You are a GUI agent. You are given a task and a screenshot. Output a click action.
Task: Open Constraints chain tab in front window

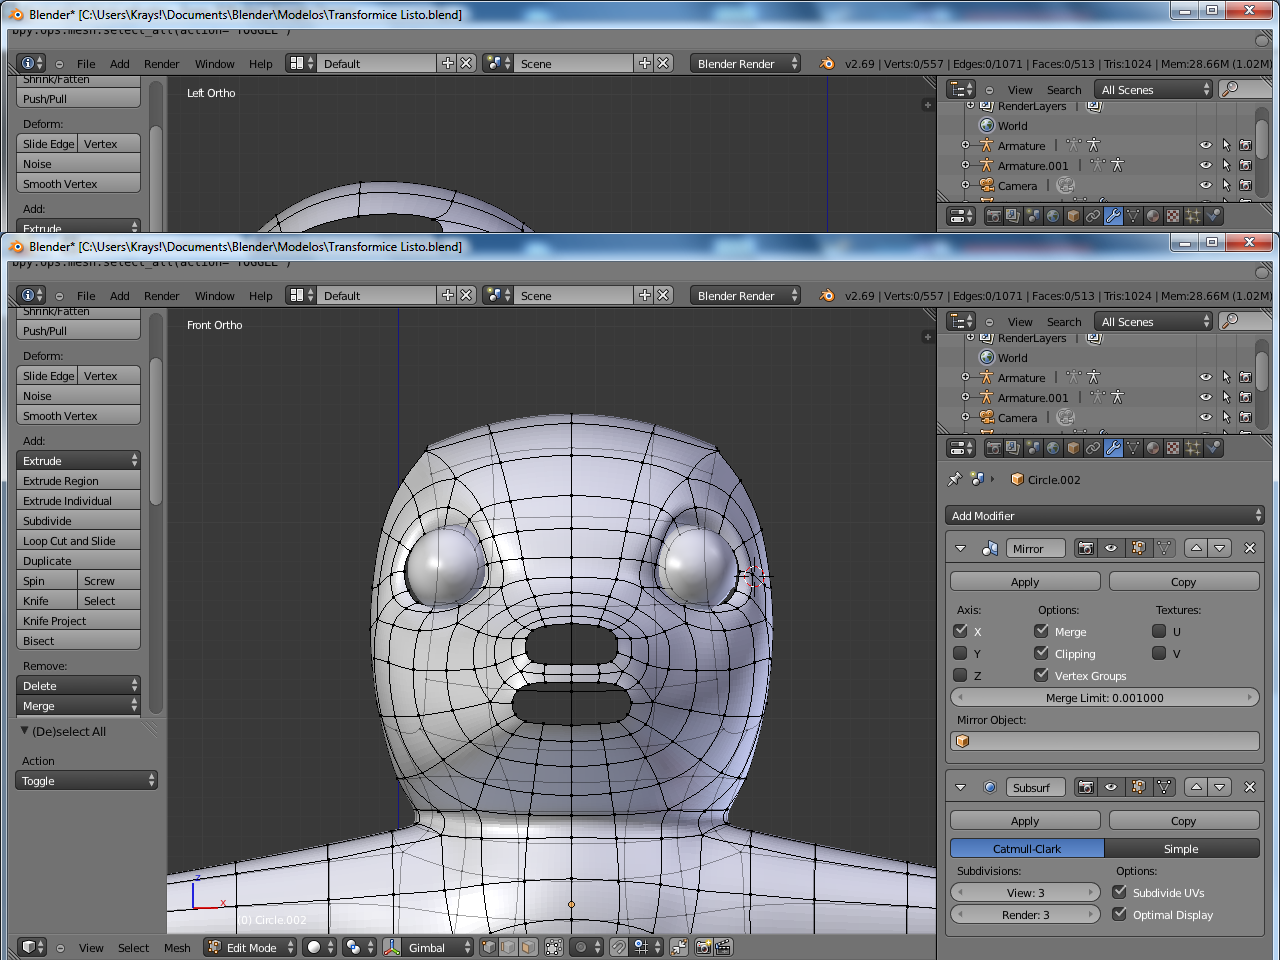(x=1093, y=448)
